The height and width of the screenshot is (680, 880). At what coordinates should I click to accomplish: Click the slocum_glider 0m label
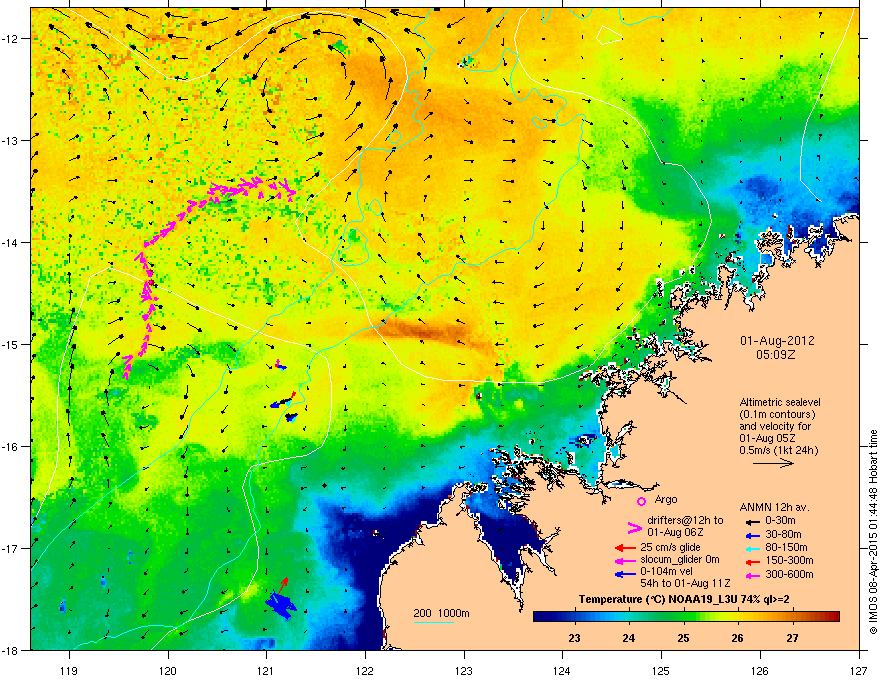(x=680, y=560)
